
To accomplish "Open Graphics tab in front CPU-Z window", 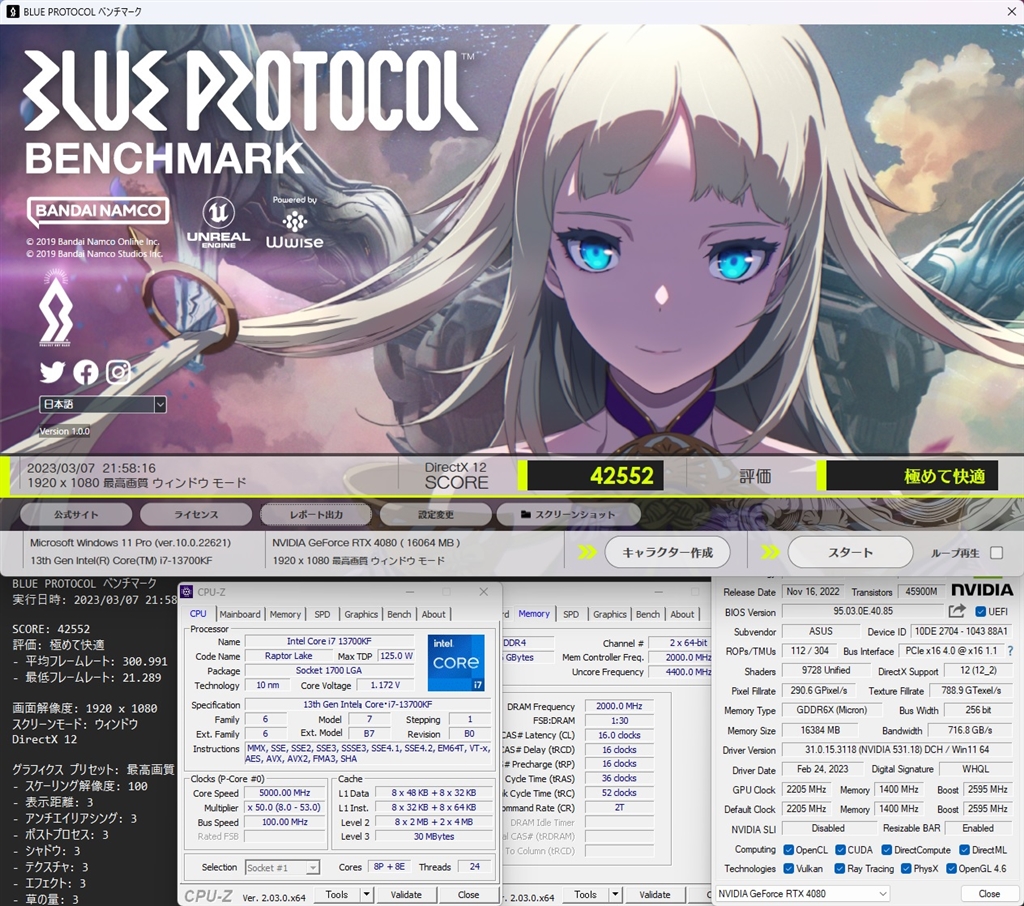I will tap(361, 614).
